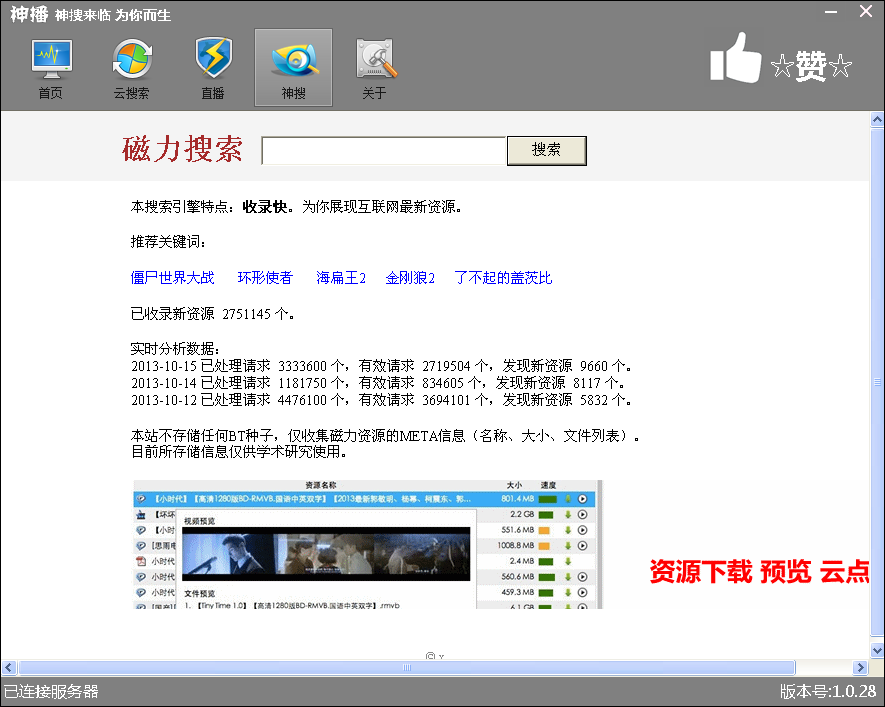Open the 金刚狼2 keyword link
The image size is (885, 707).
click(410, 278)
